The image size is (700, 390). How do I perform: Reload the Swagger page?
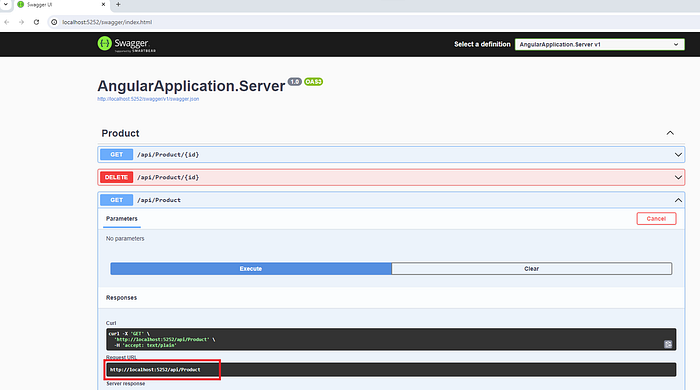tap(37, 22)
